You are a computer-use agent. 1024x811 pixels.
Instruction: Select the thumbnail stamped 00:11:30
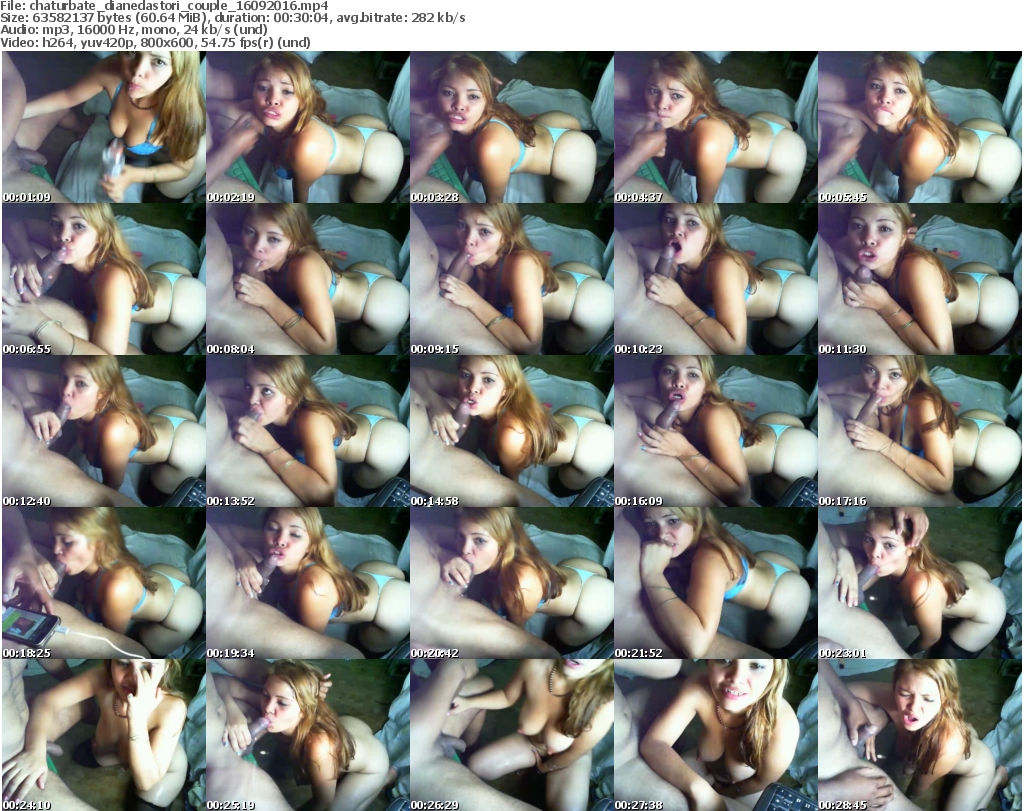tap(919, 280)
